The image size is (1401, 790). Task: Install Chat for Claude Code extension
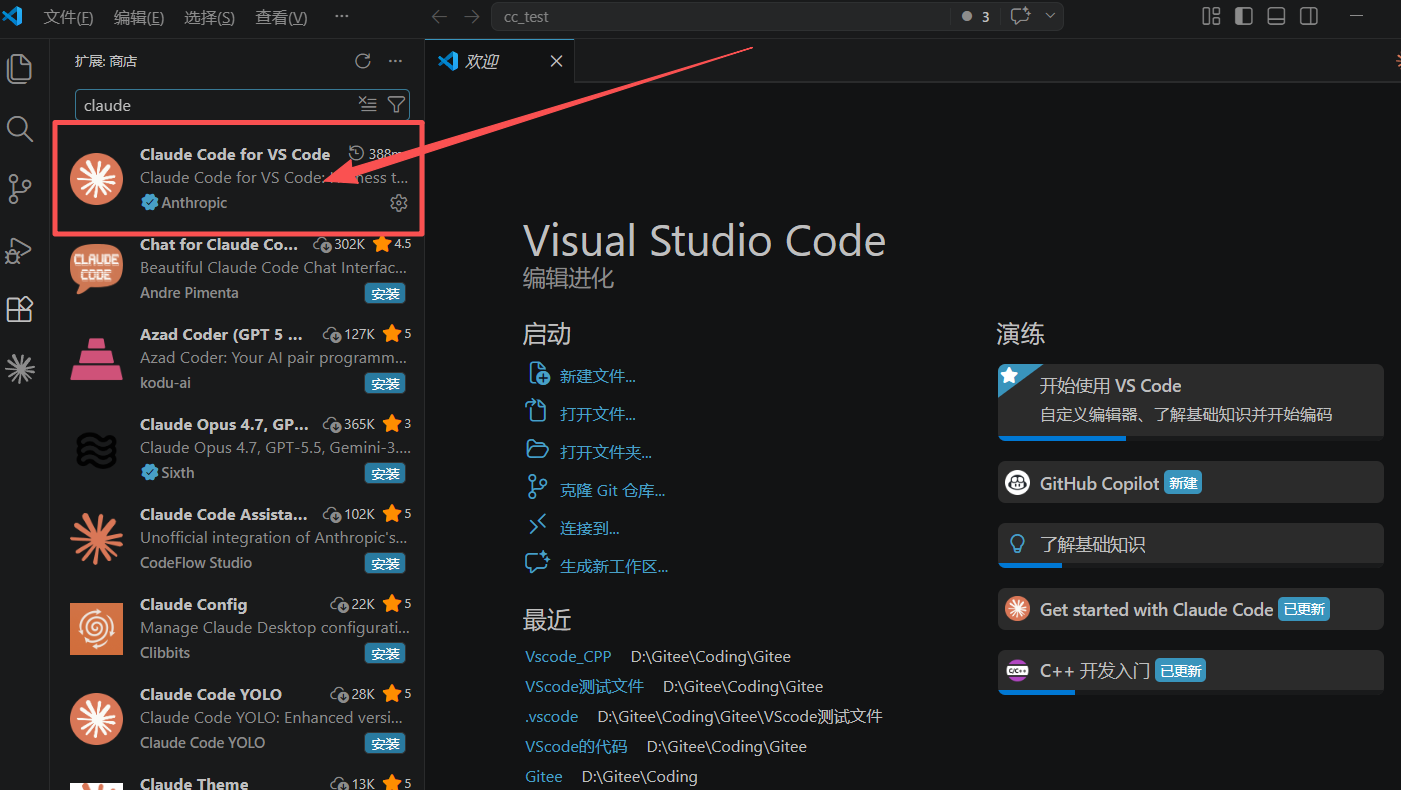click(x=385, y=293)
